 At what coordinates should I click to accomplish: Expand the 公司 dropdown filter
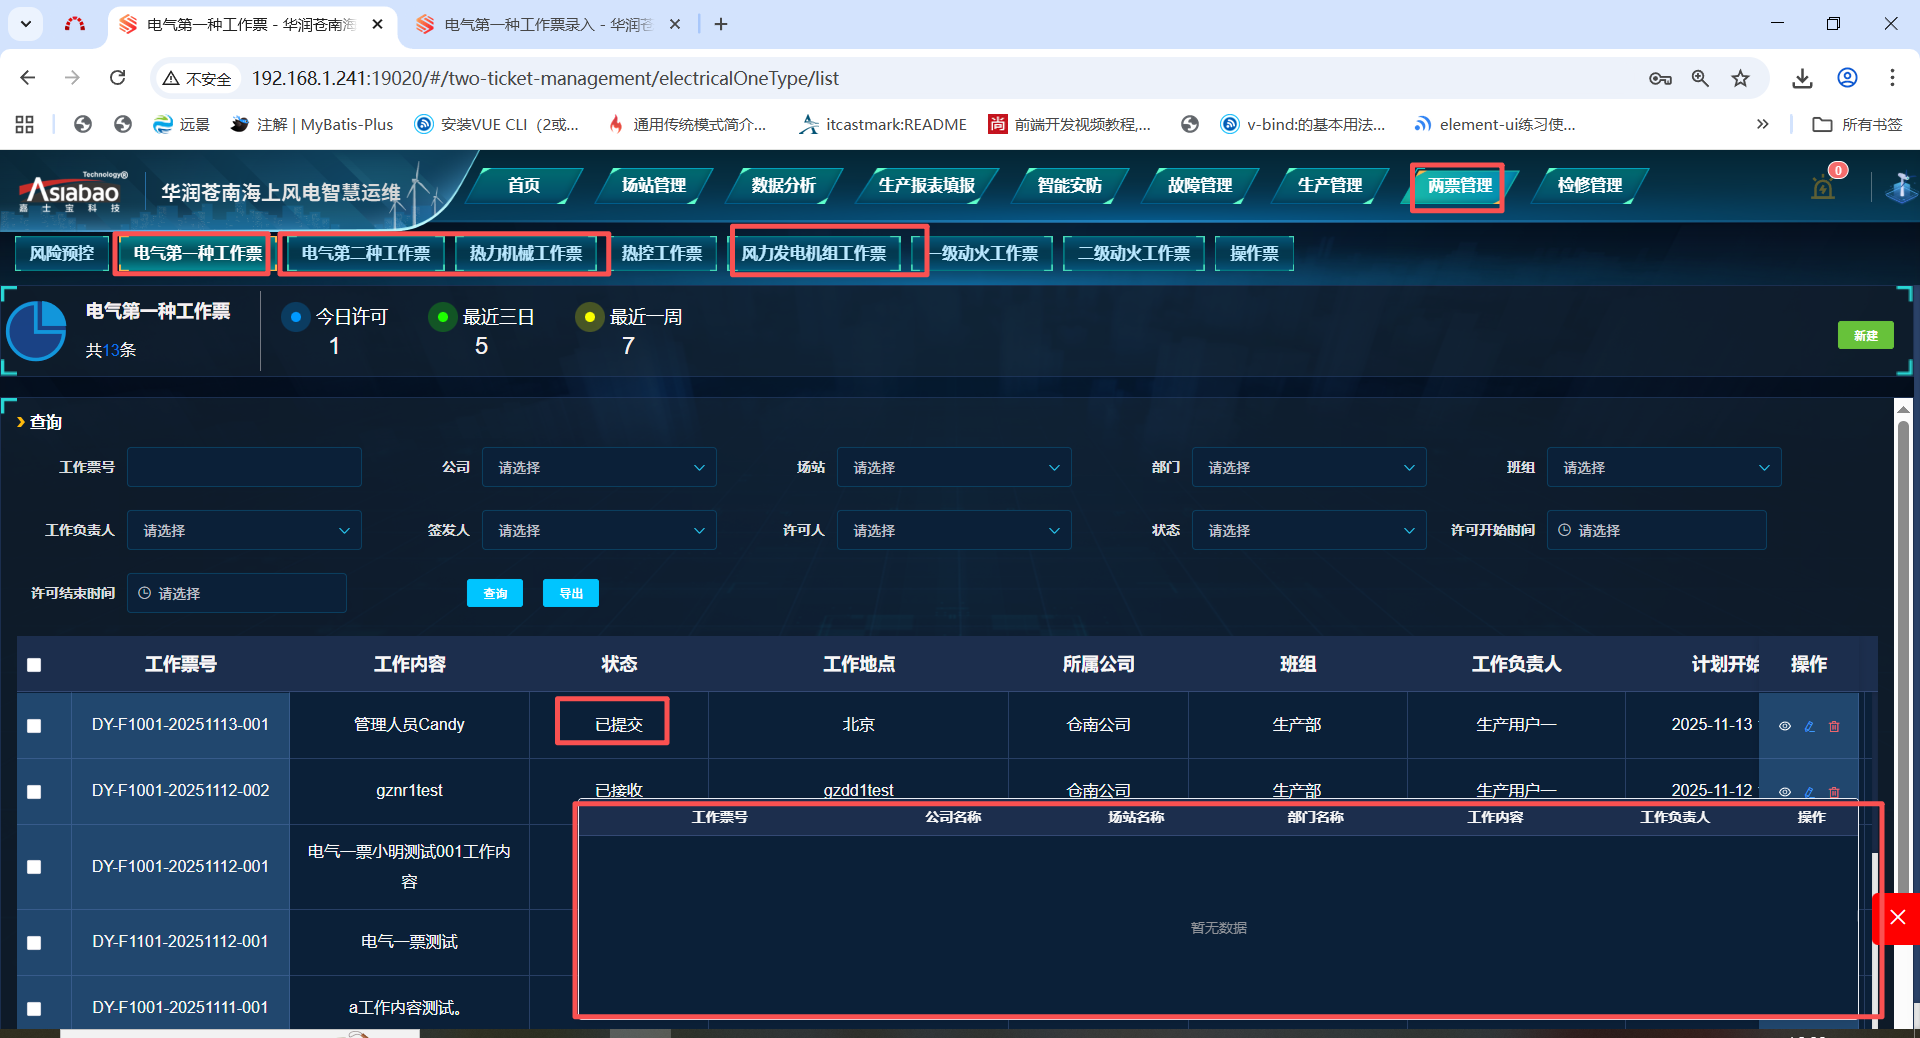(x=599, y=467)
